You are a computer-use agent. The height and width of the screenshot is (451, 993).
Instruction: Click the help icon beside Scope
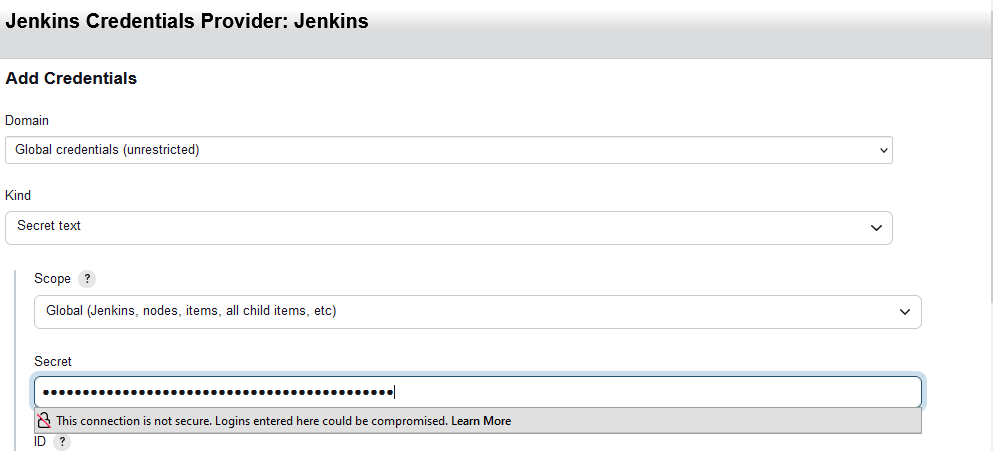87,279
